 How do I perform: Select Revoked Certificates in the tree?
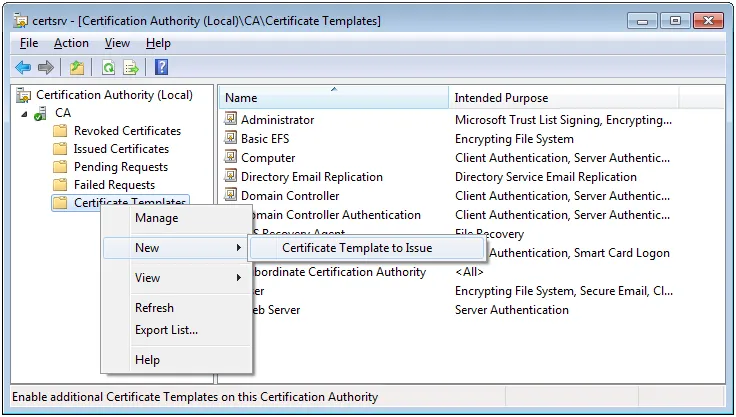(127, 131)
